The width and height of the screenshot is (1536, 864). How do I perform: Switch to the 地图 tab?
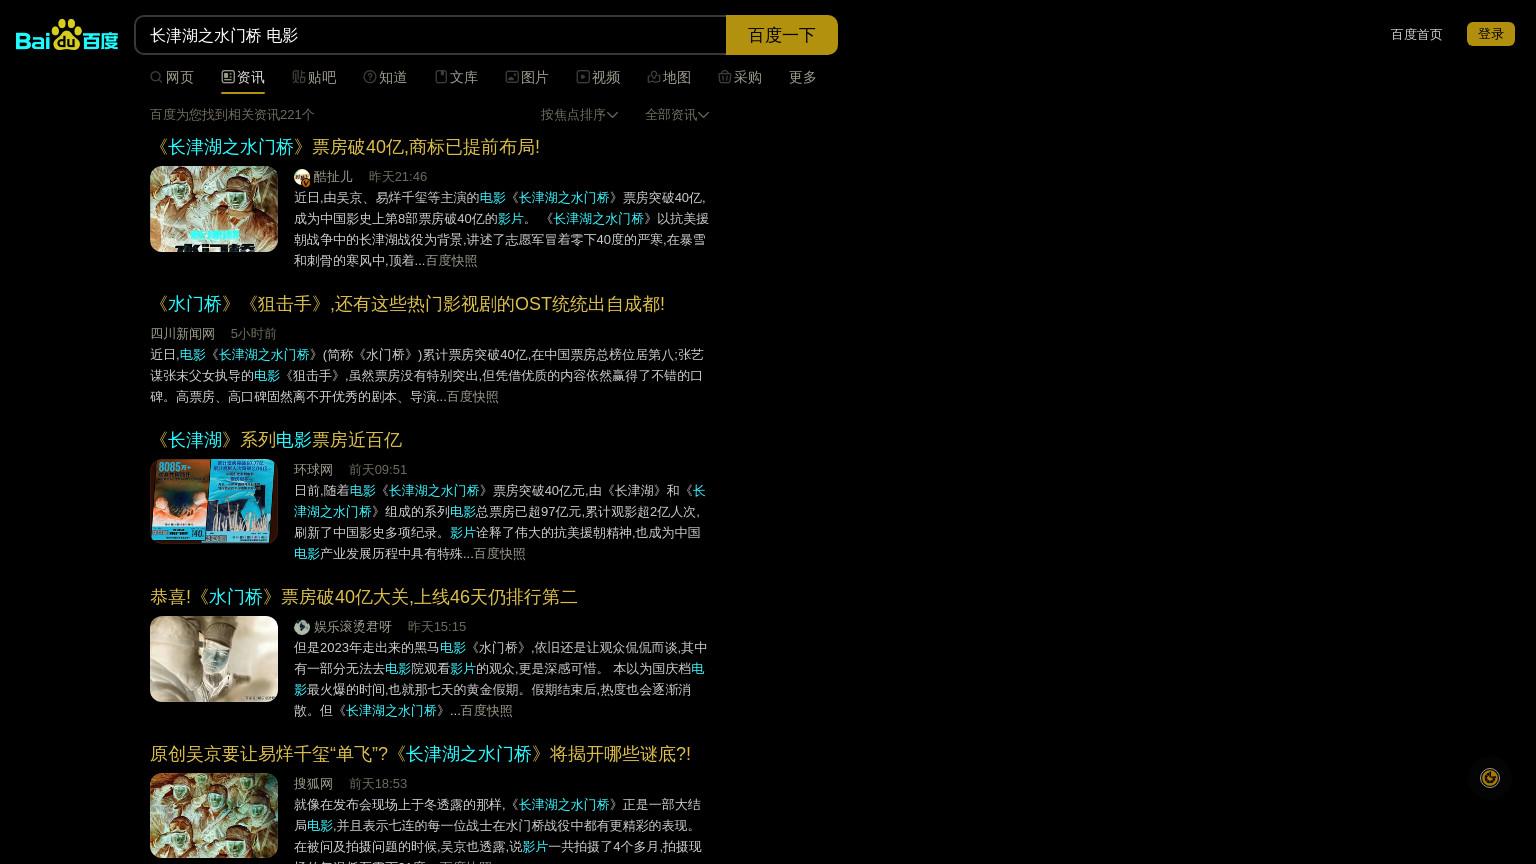tap(669, 77)
